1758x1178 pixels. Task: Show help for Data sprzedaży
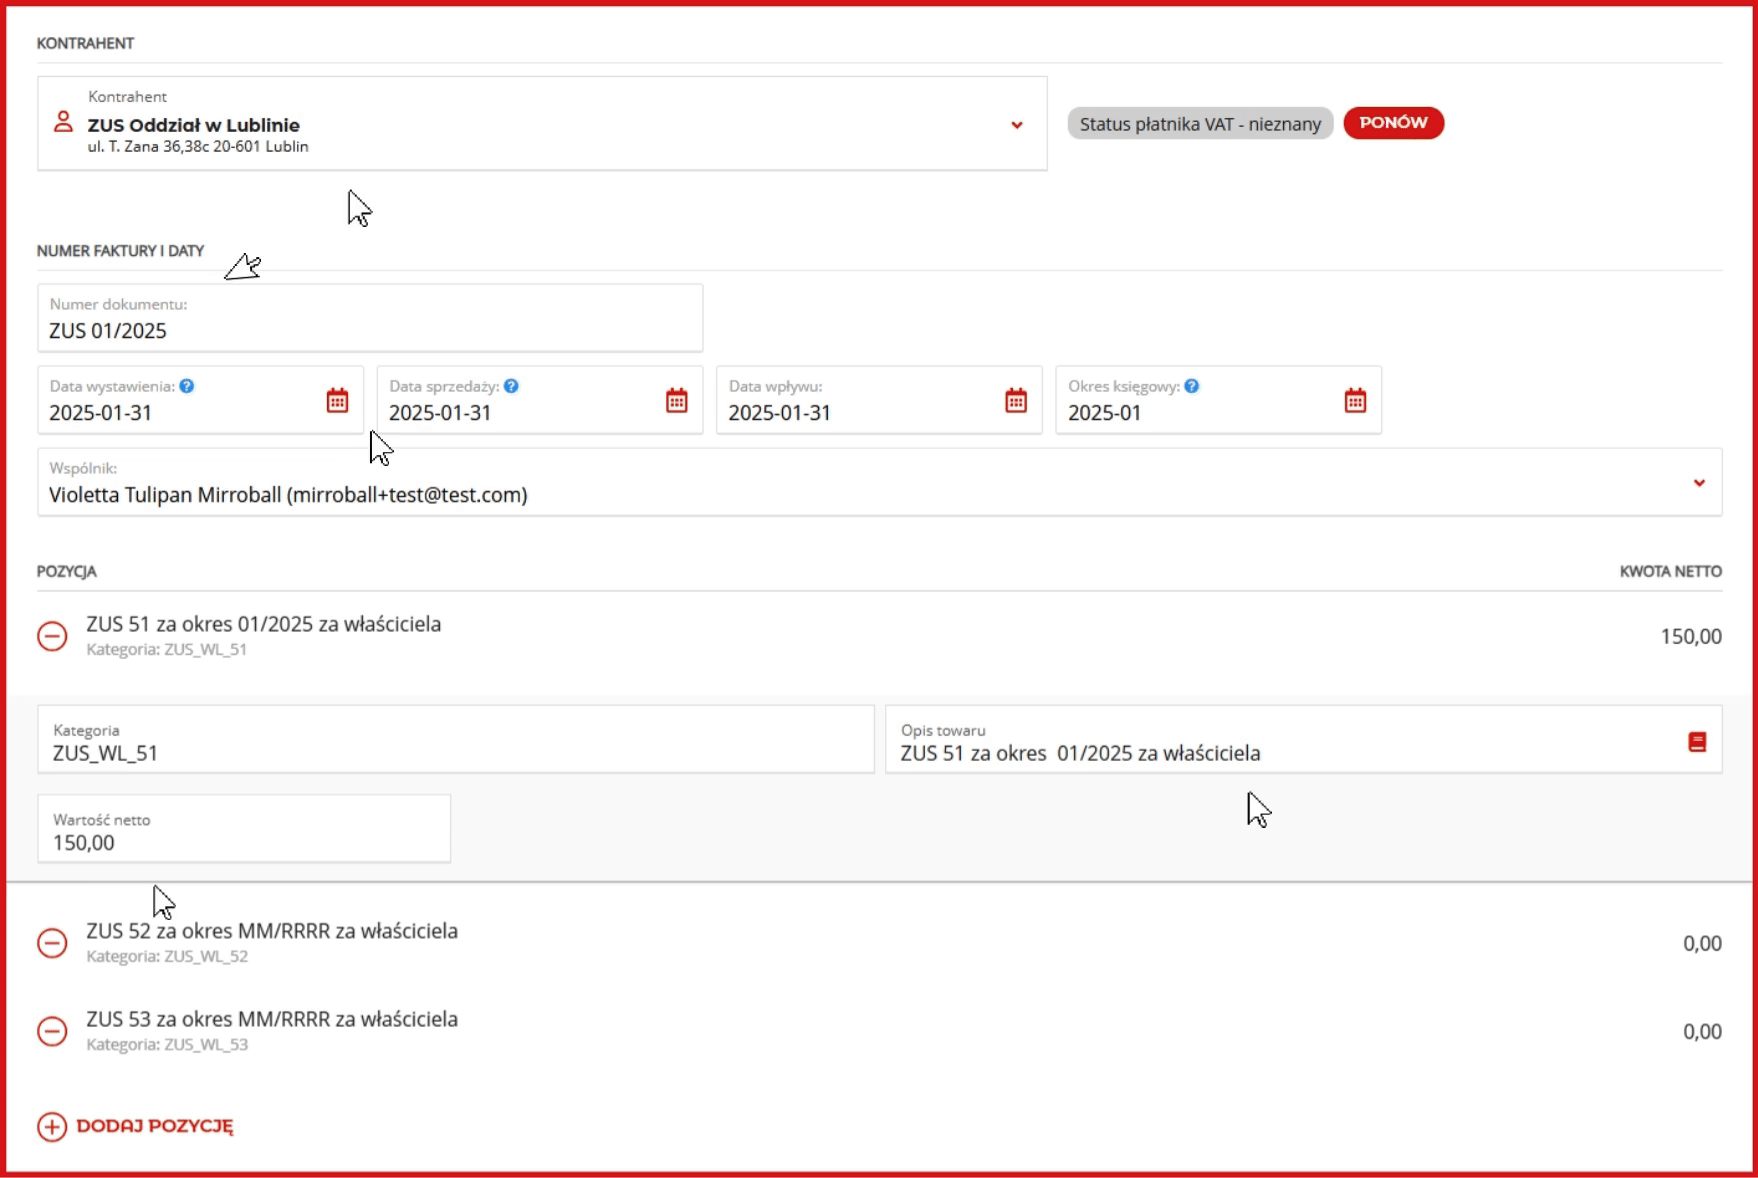(x=511, y=386)
